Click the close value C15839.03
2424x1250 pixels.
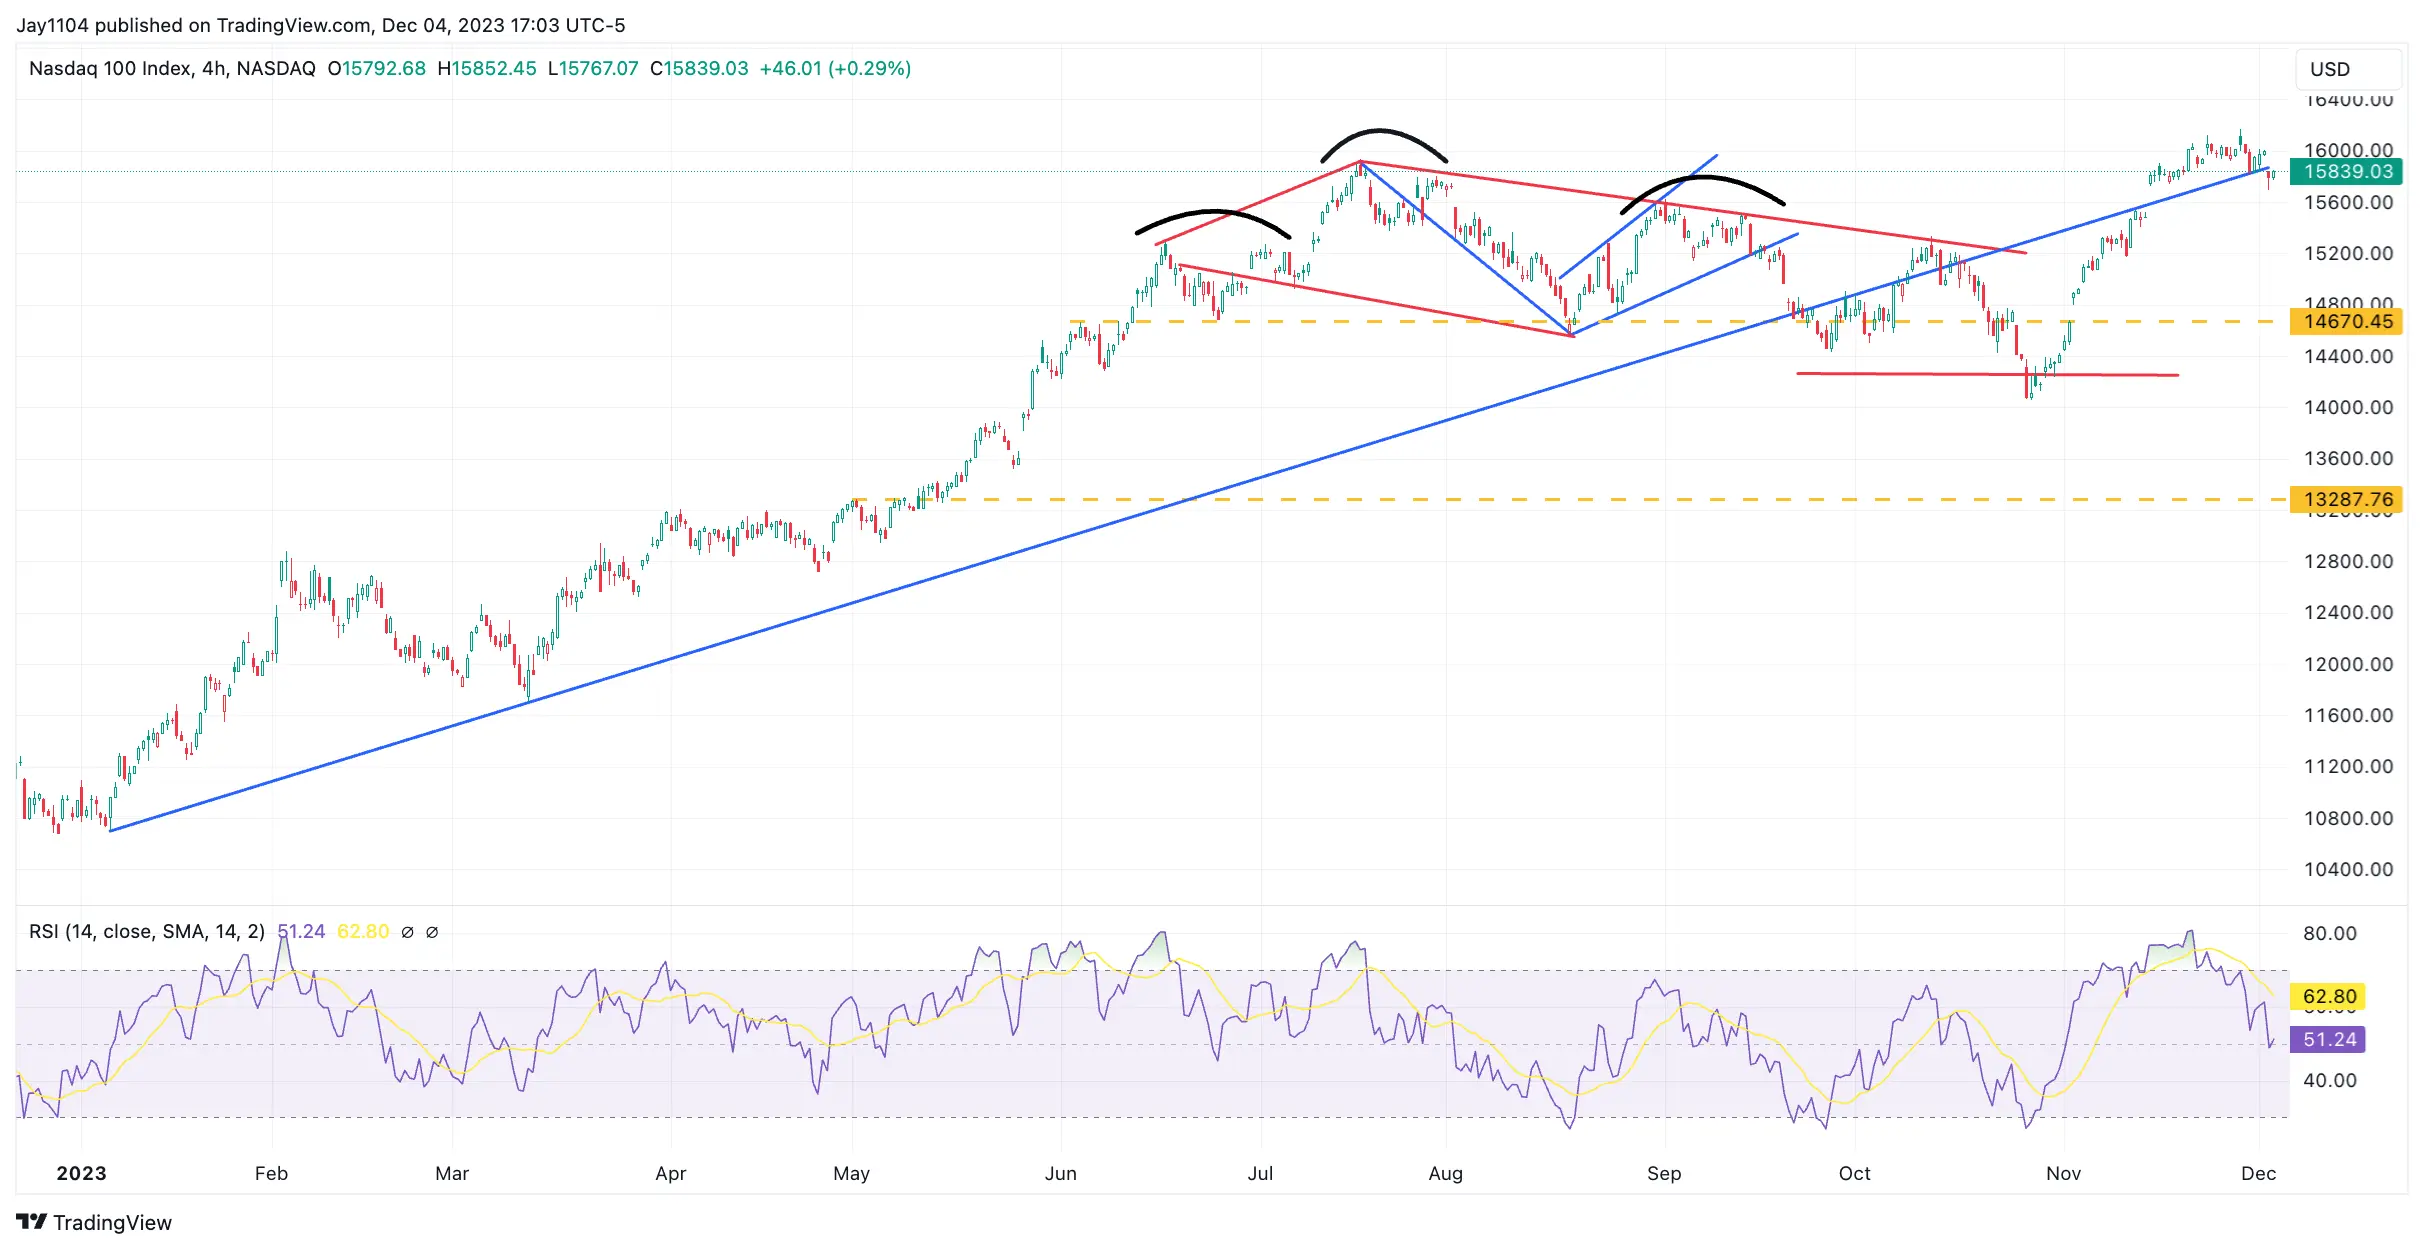tap(699, 68)
